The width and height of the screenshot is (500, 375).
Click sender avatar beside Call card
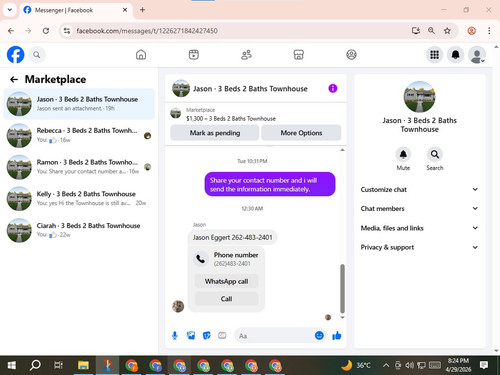(x=178, y=306)
